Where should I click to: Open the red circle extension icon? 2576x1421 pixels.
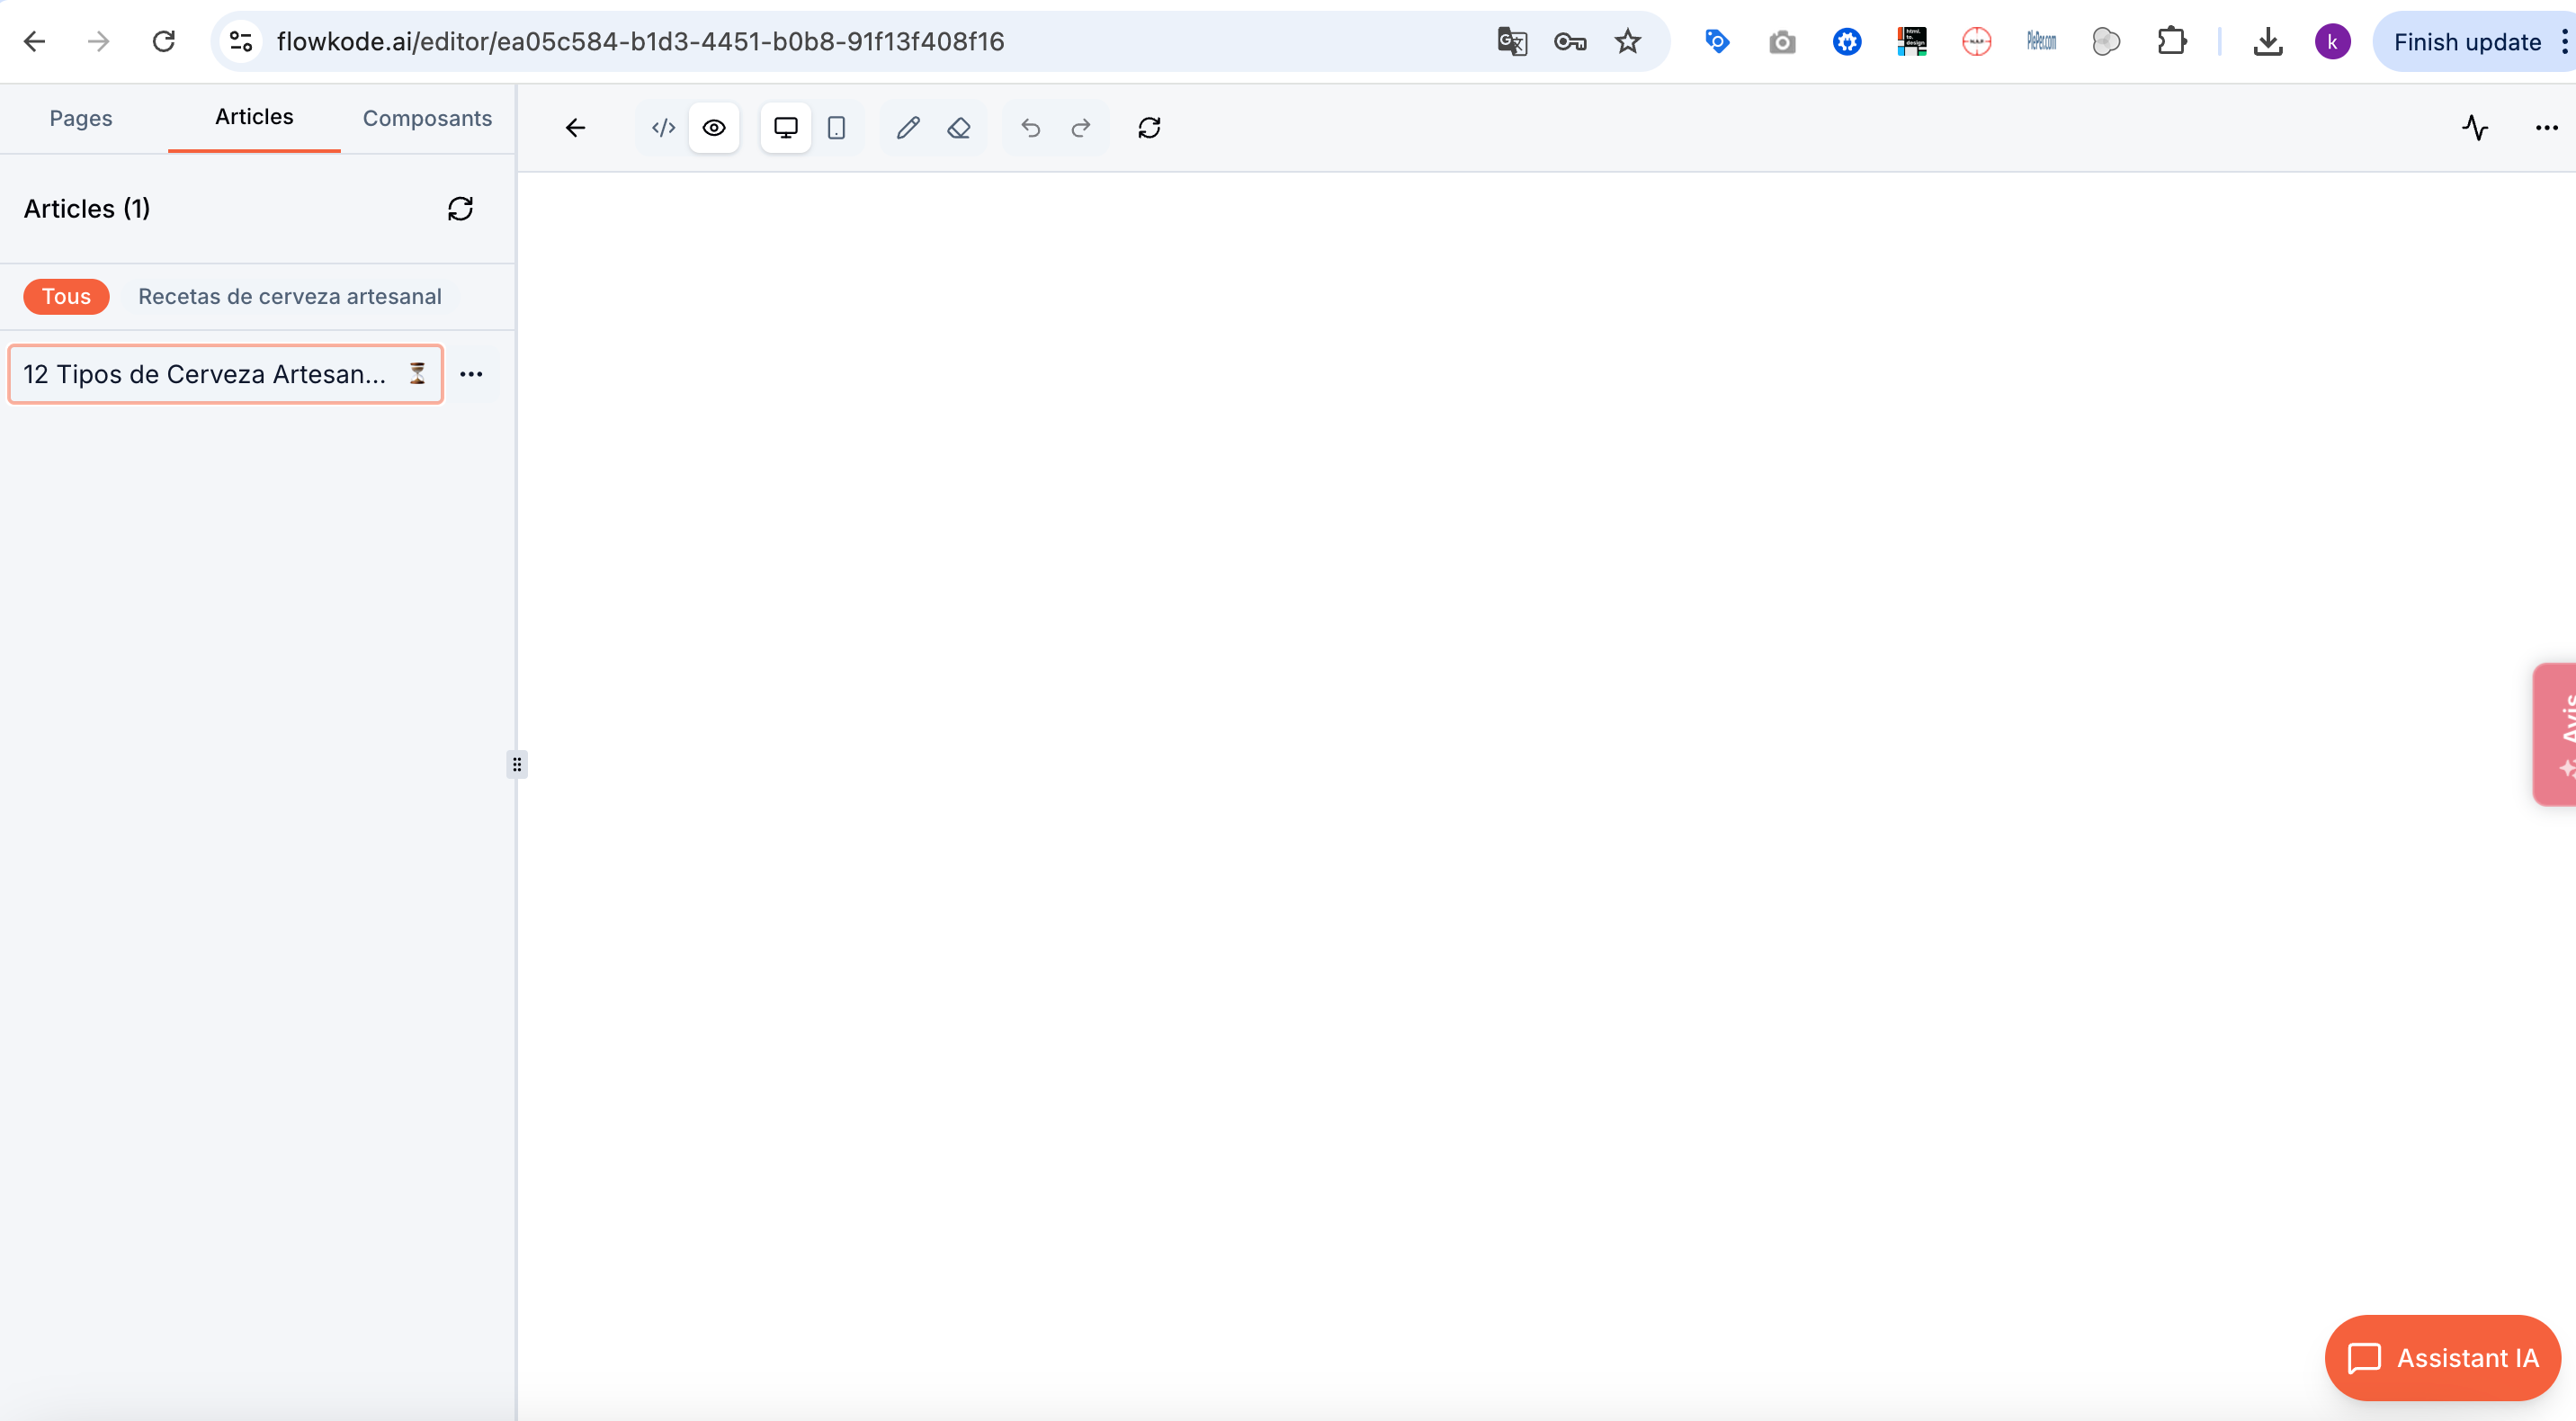1977,41
